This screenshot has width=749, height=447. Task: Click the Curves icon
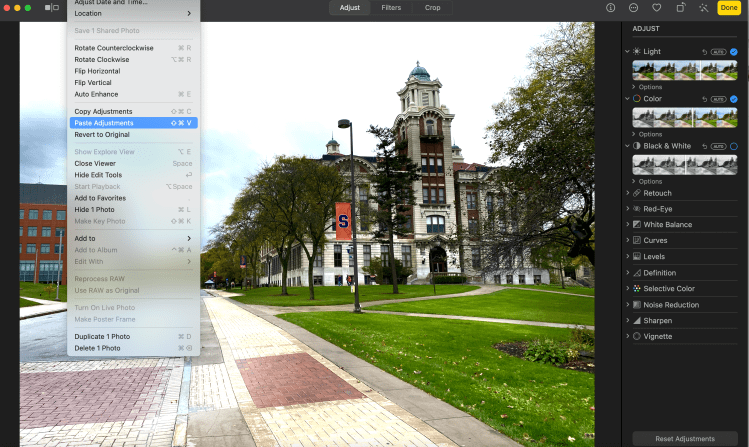click(x=637, y=240)
